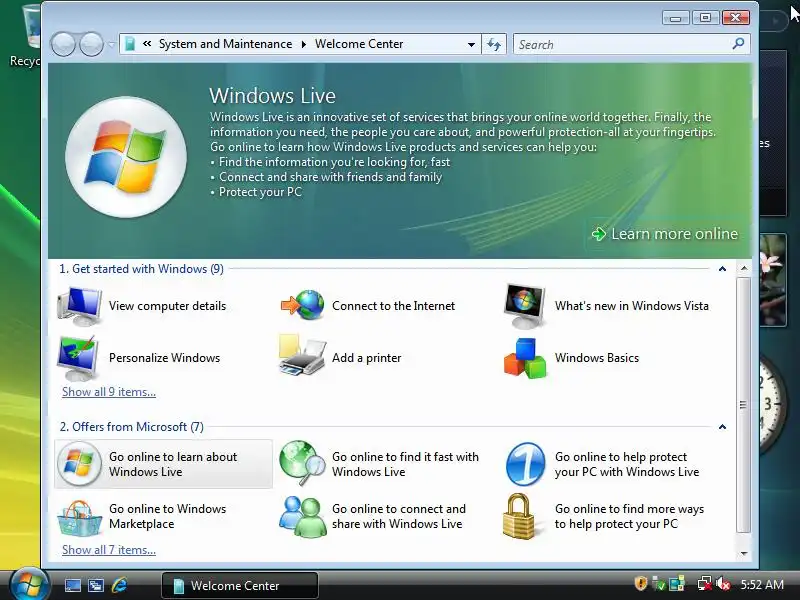Collapse the Get started with Windows section

tap(722, 269)
